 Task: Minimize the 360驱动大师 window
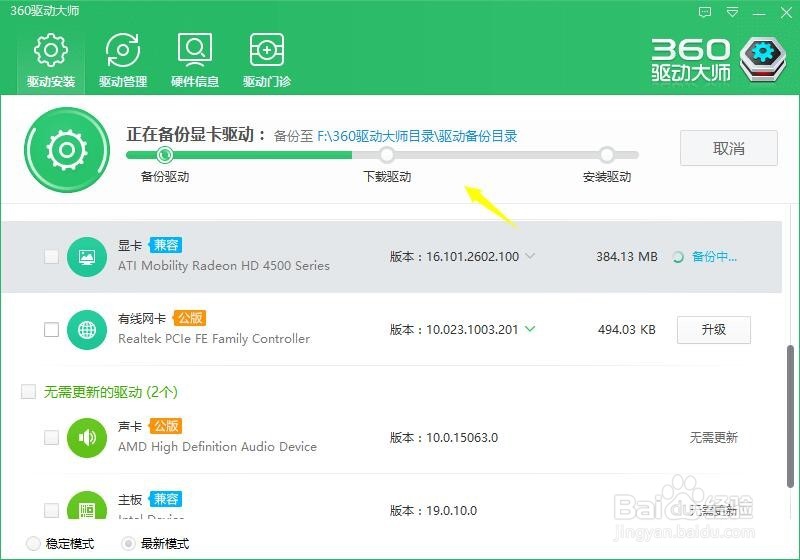pos(759,12)
